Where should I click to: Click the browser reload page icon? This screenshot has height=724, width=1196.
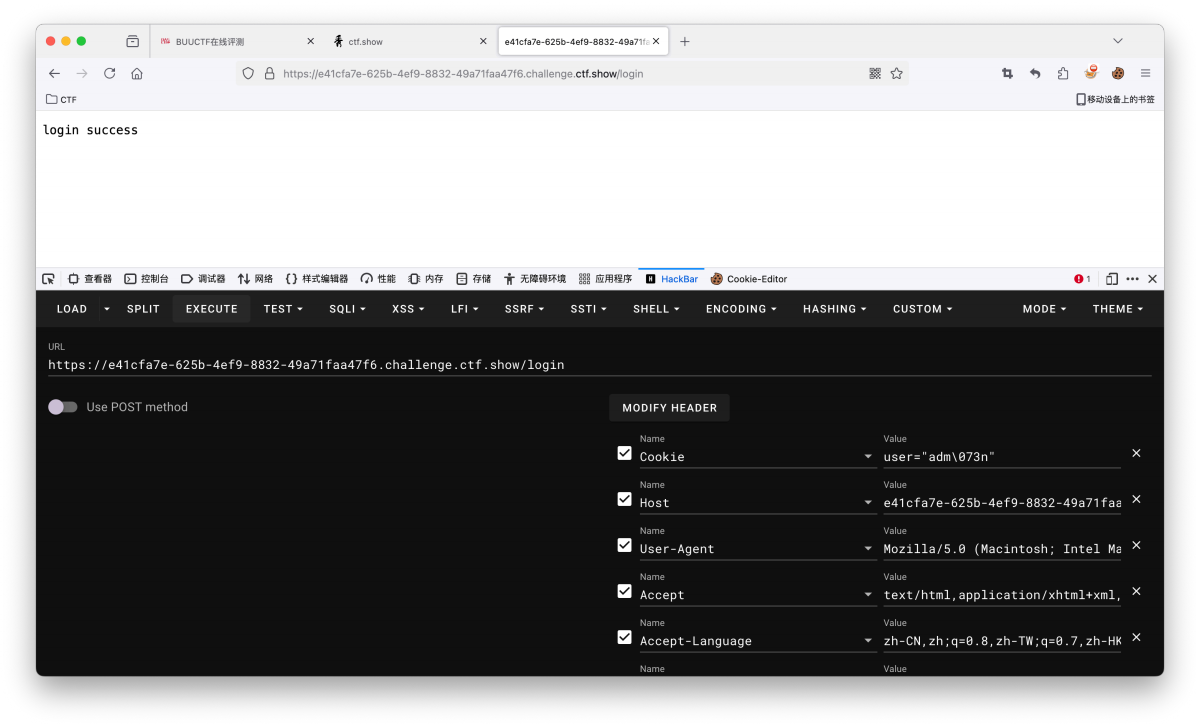(x=110, y=73)
